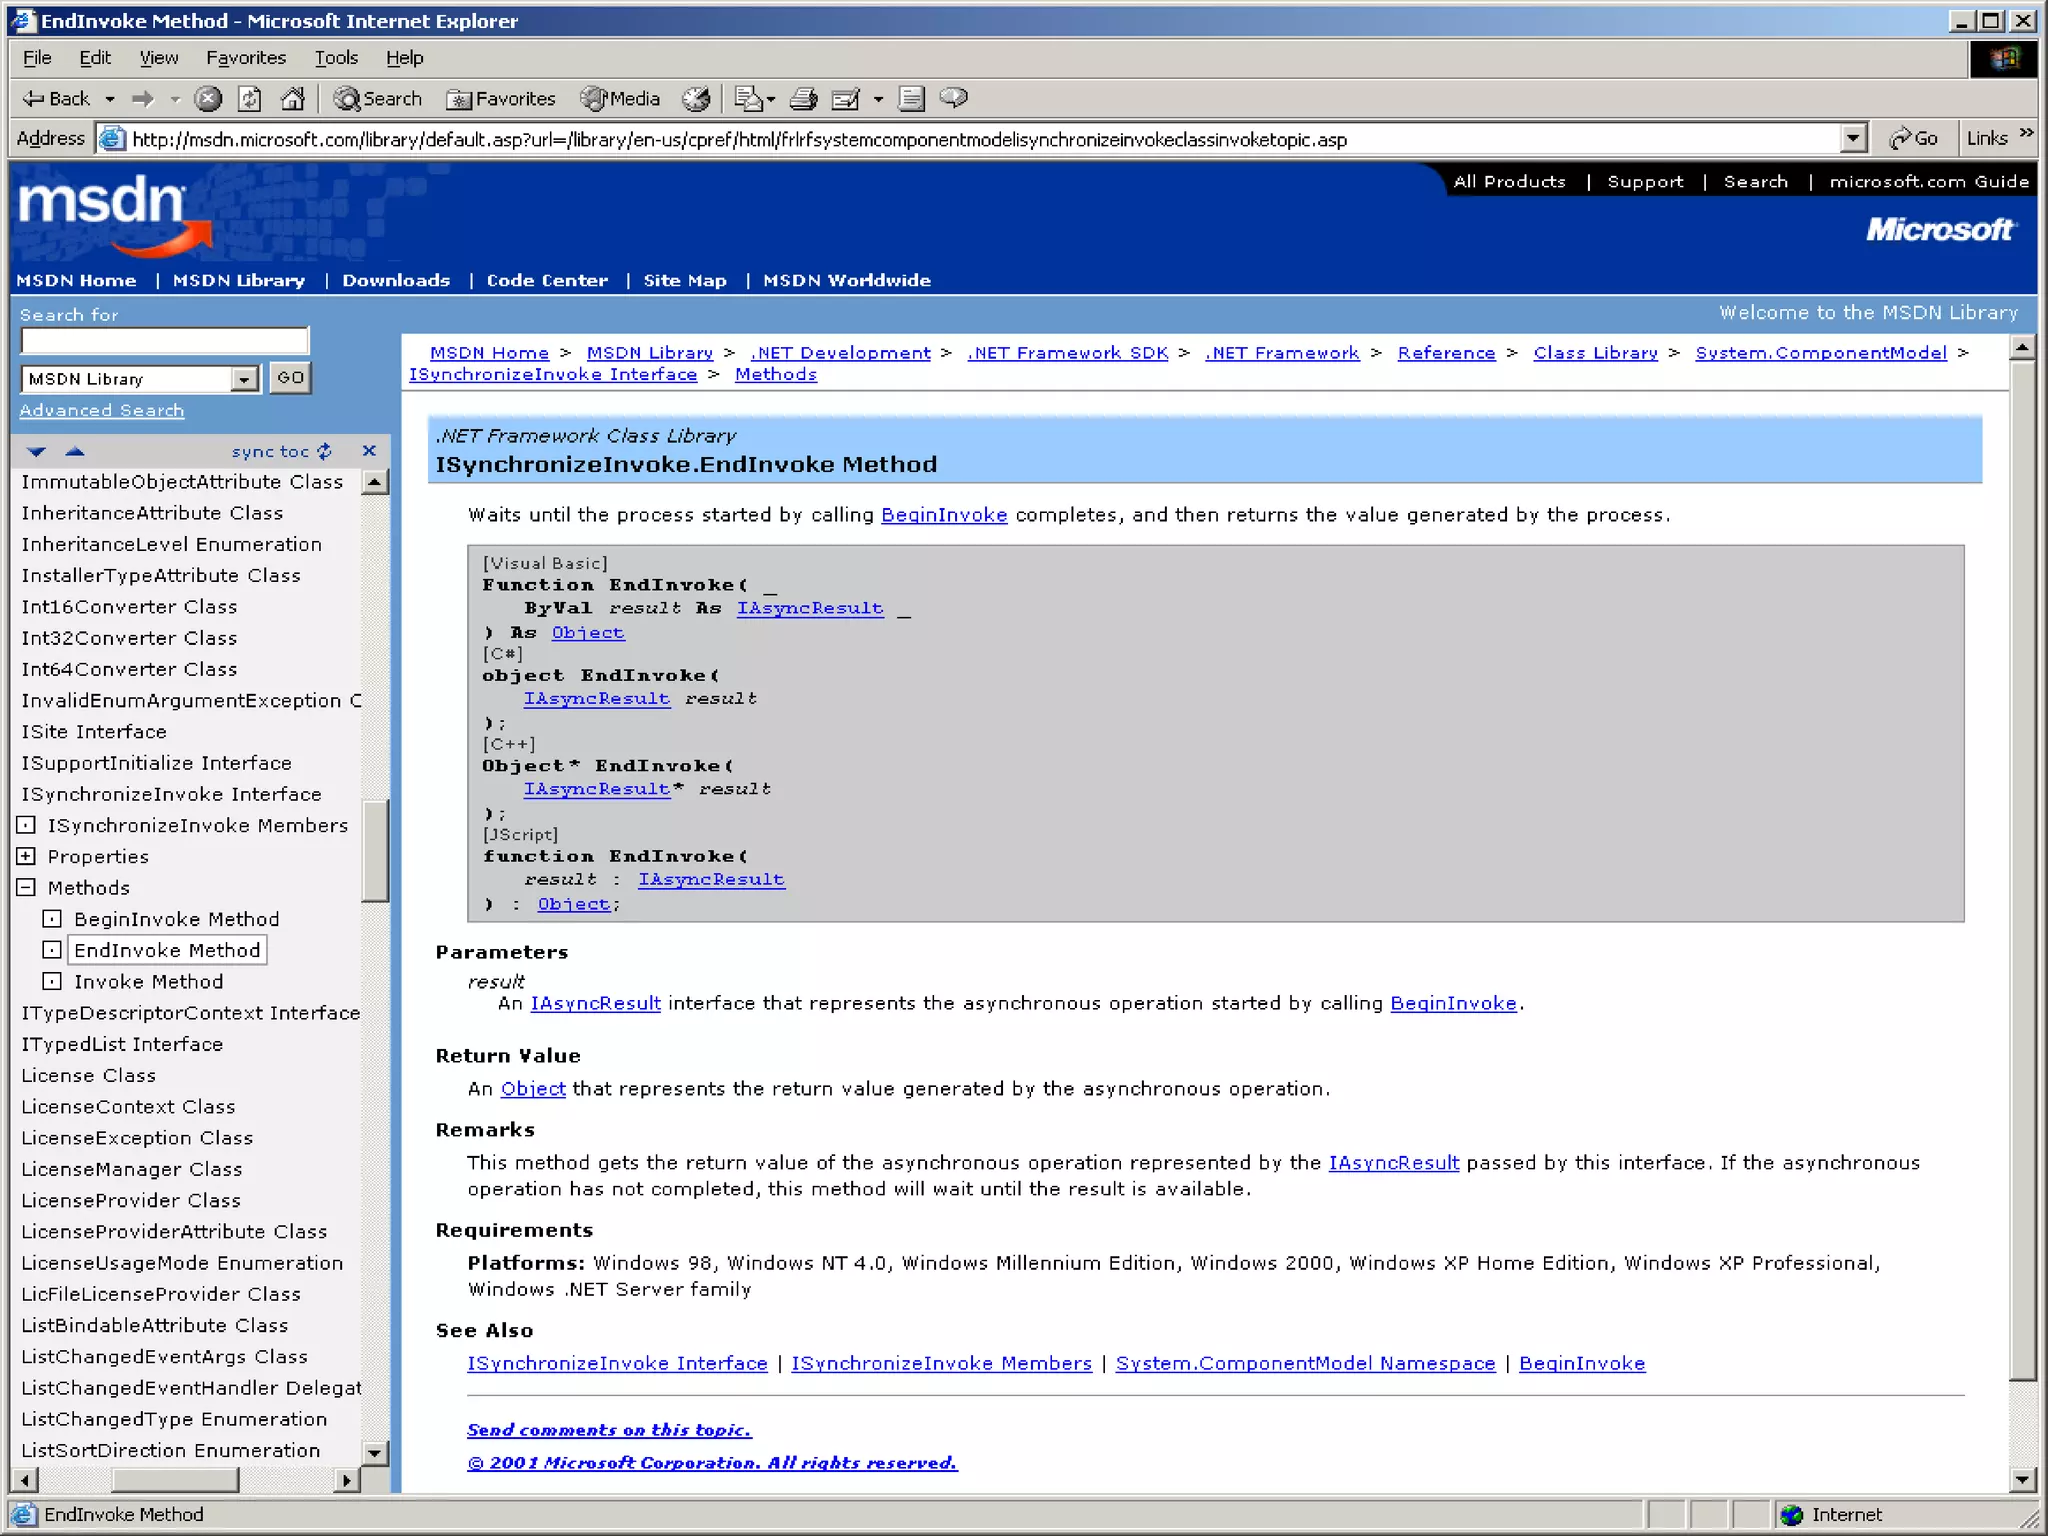Click the Discuss speech bubble icon
The height and width of the screenshot is (1536, 2048).
click(954, 97)
